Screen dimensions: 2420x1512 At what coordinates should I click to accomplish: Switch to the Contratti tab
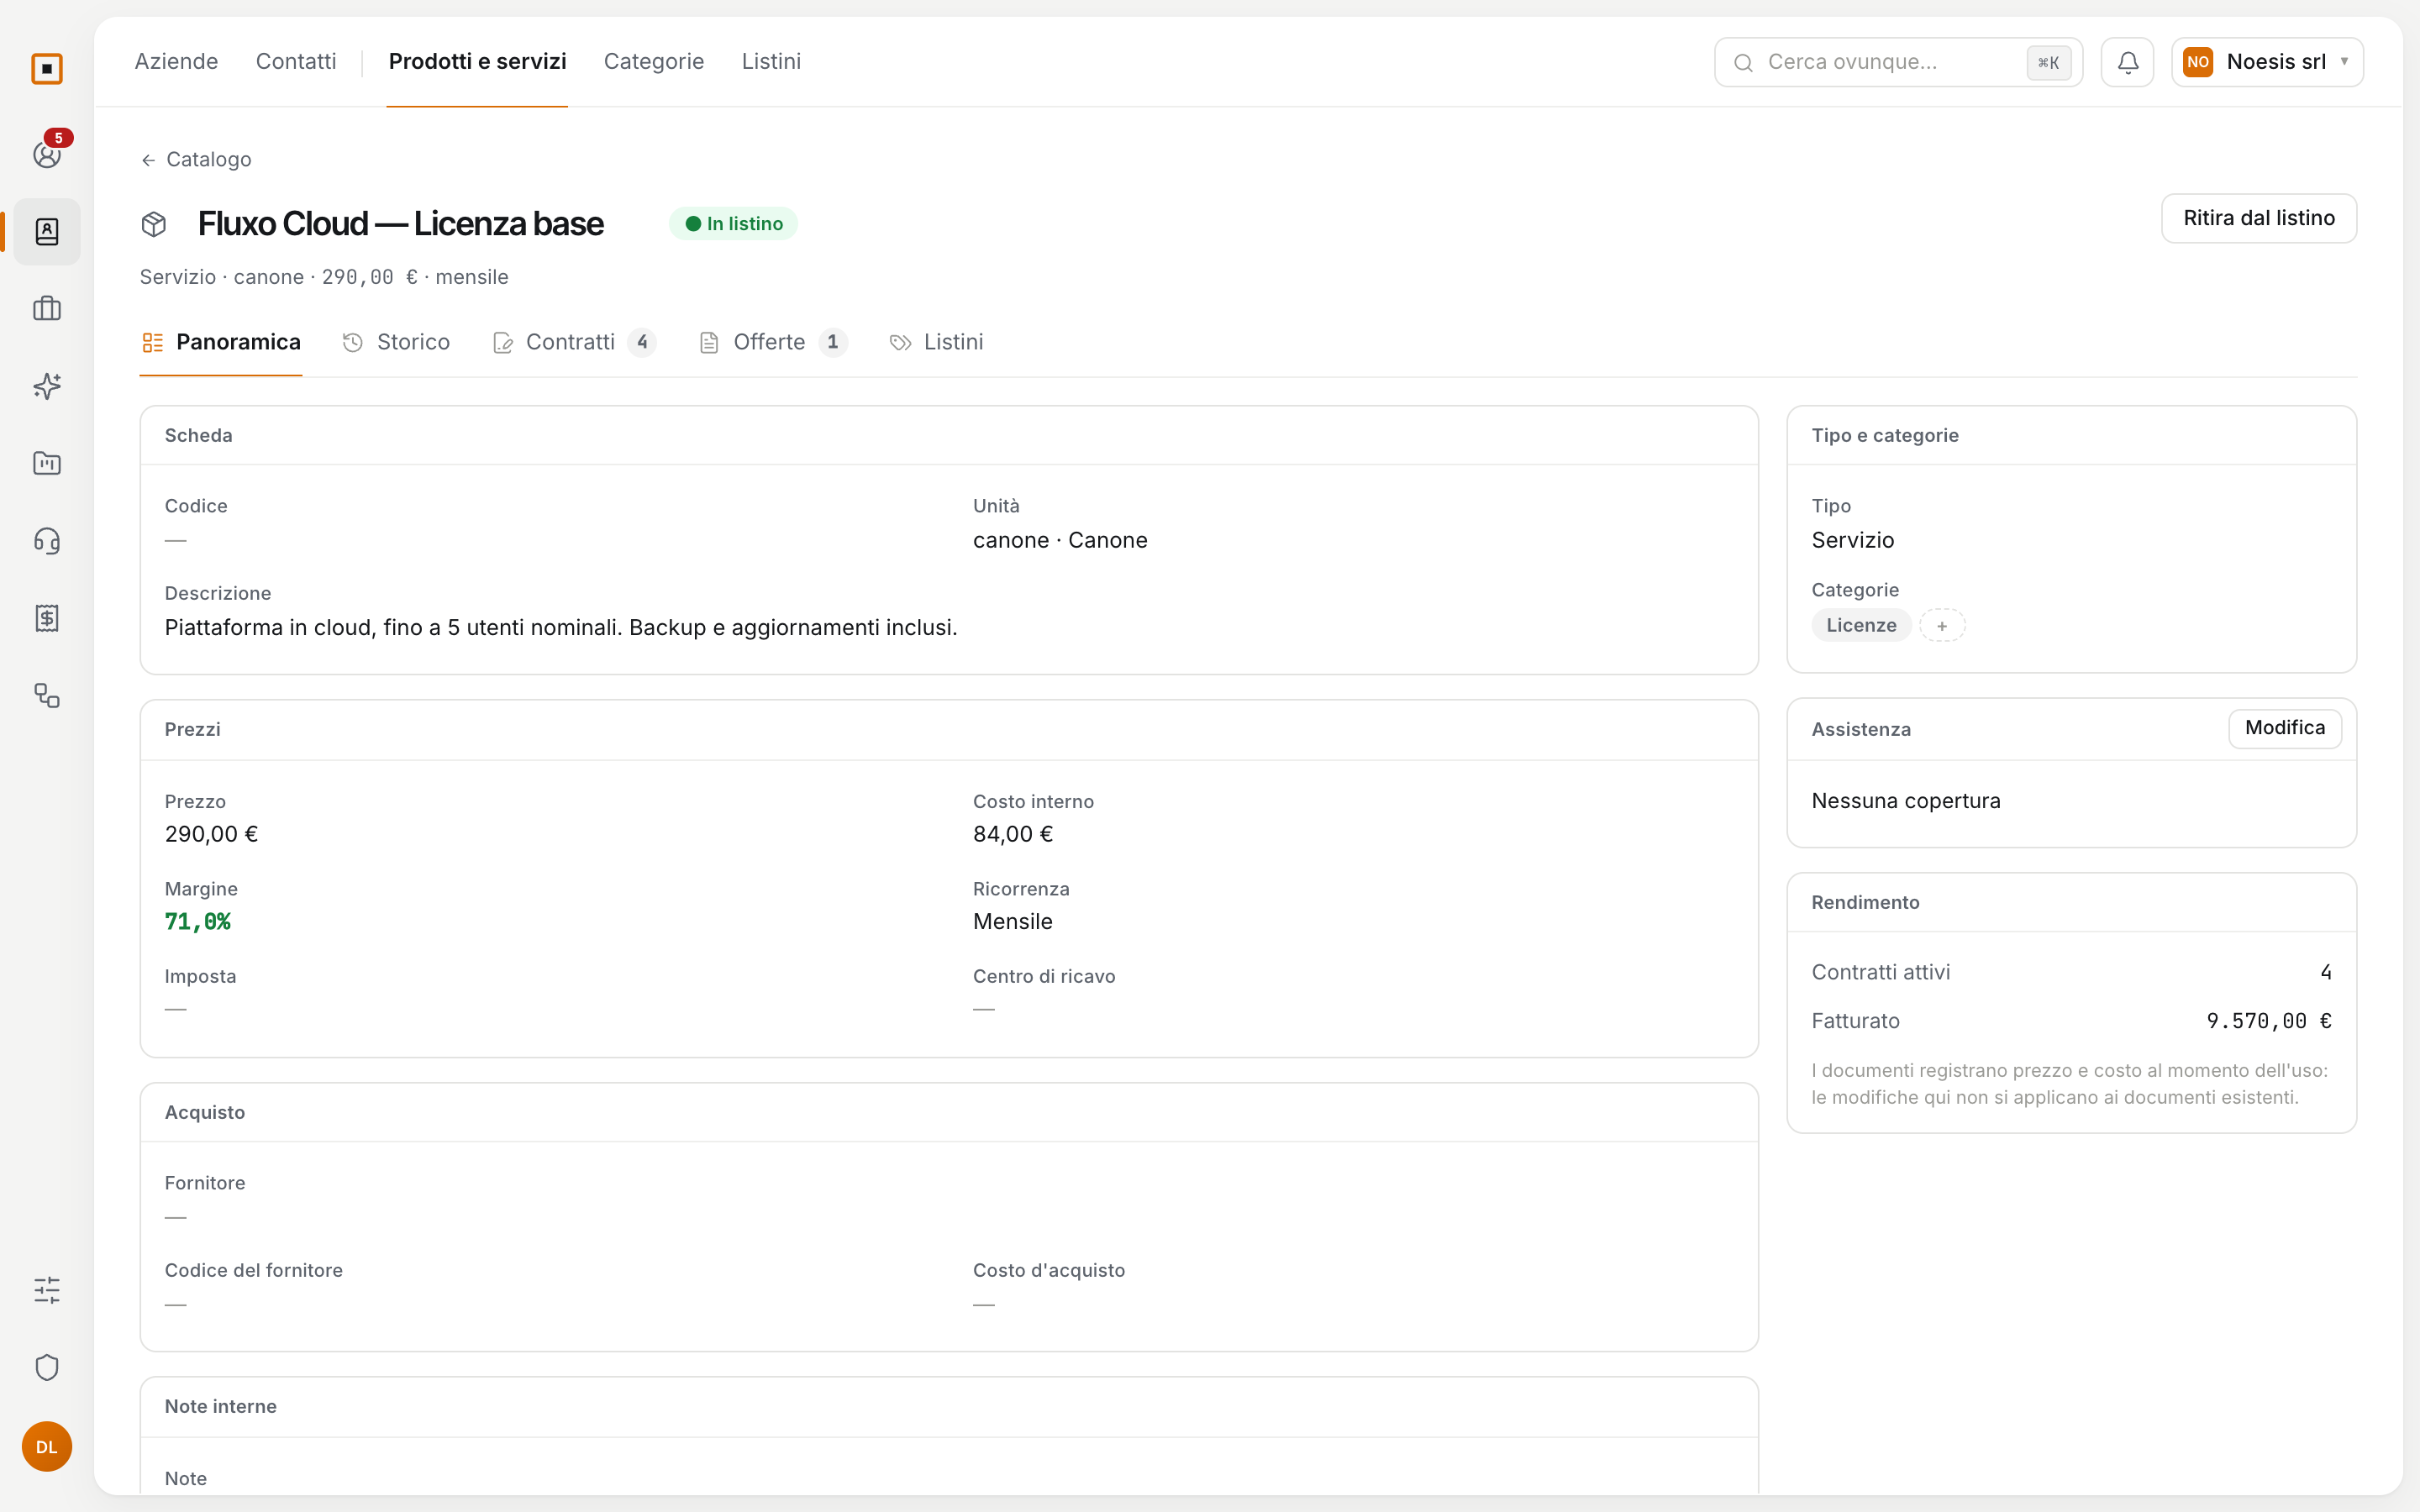pos(574,342)
